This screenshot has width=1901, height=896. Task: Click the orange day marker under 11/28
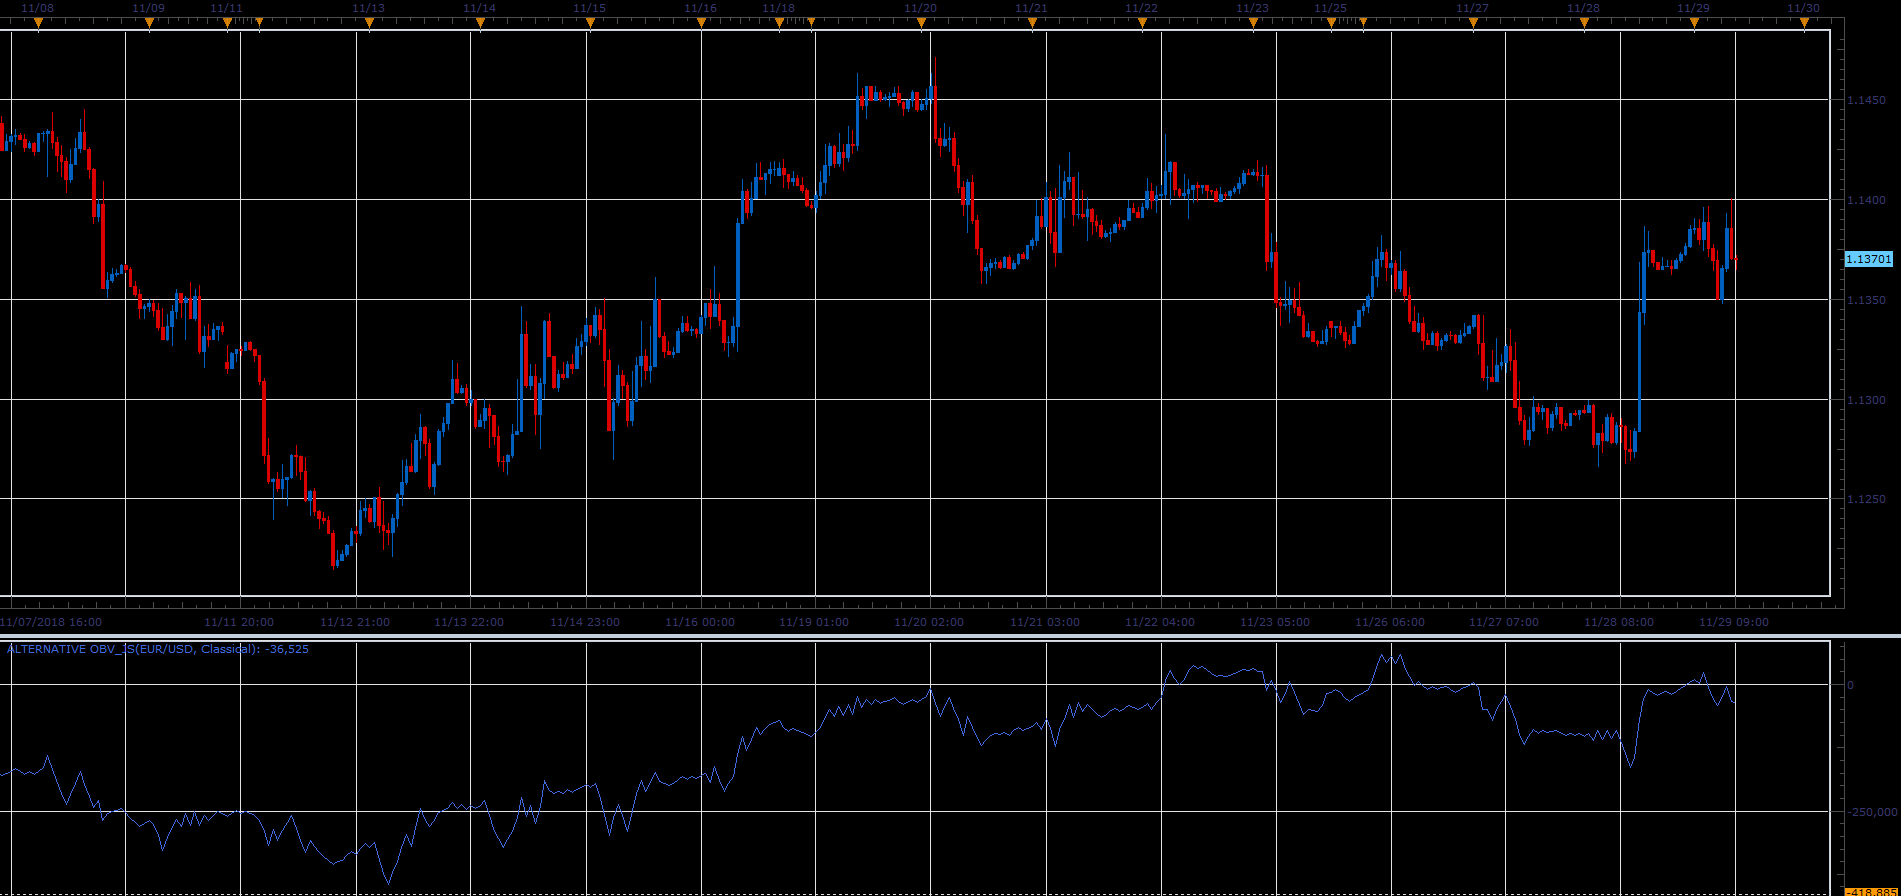pos(1584,22)
